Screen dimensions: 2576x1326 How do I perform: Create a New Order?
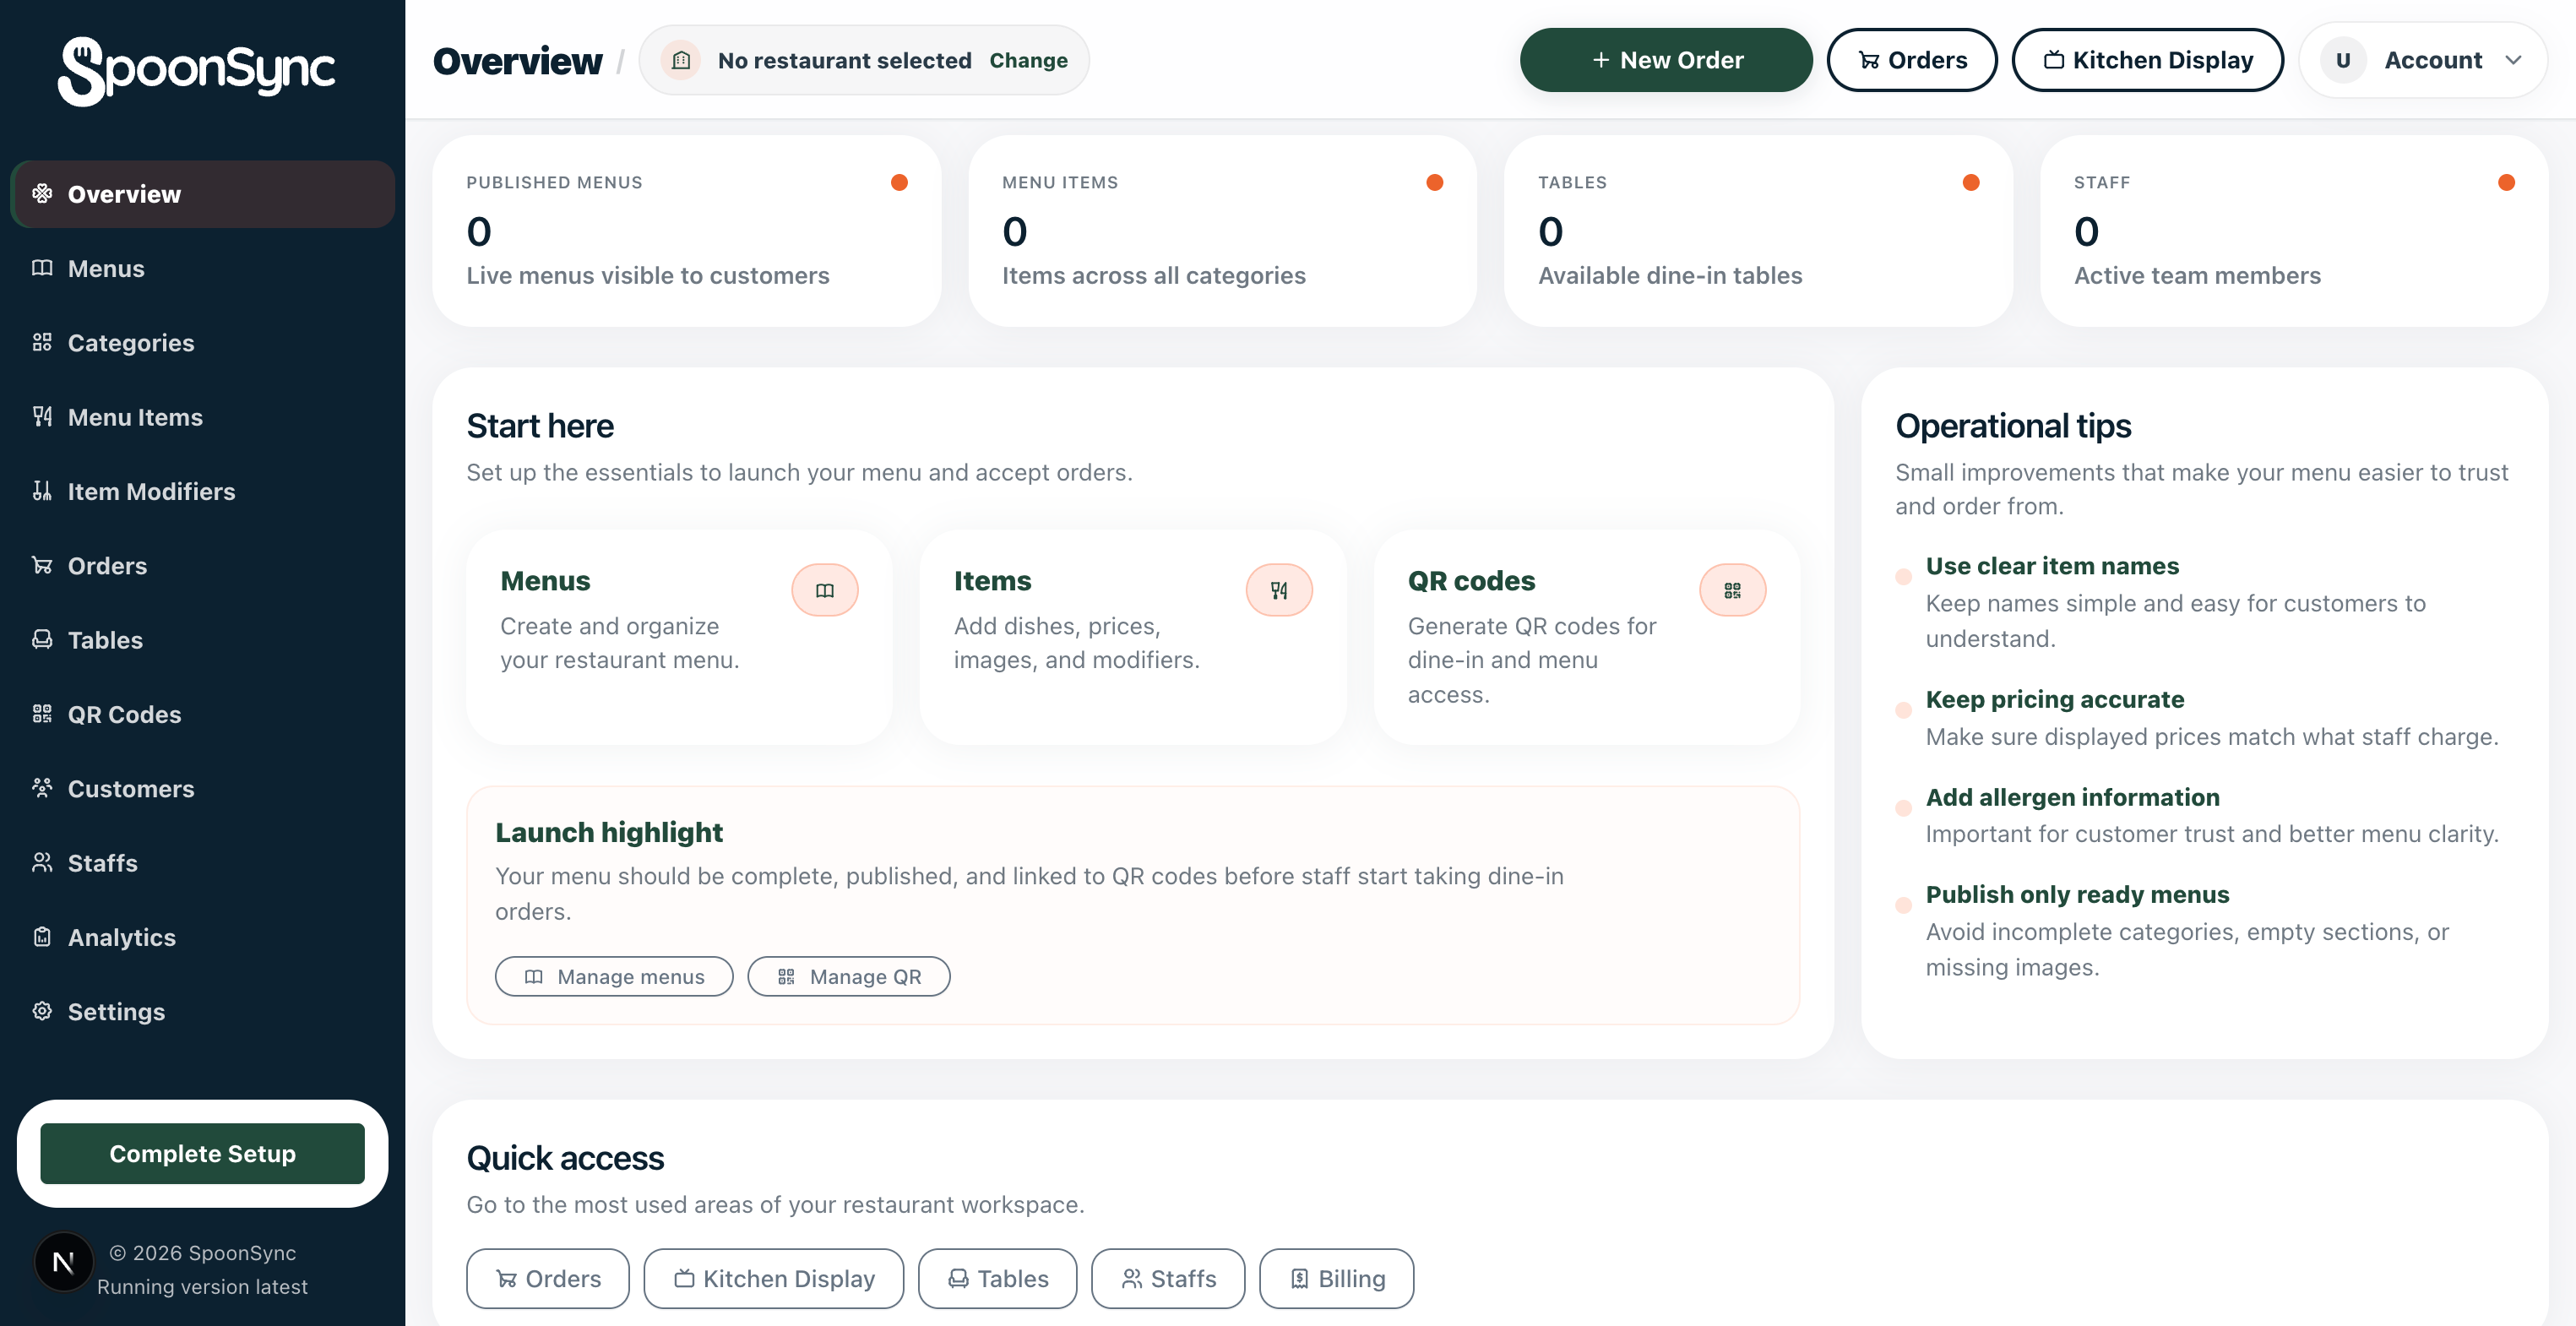point(1666,60)
